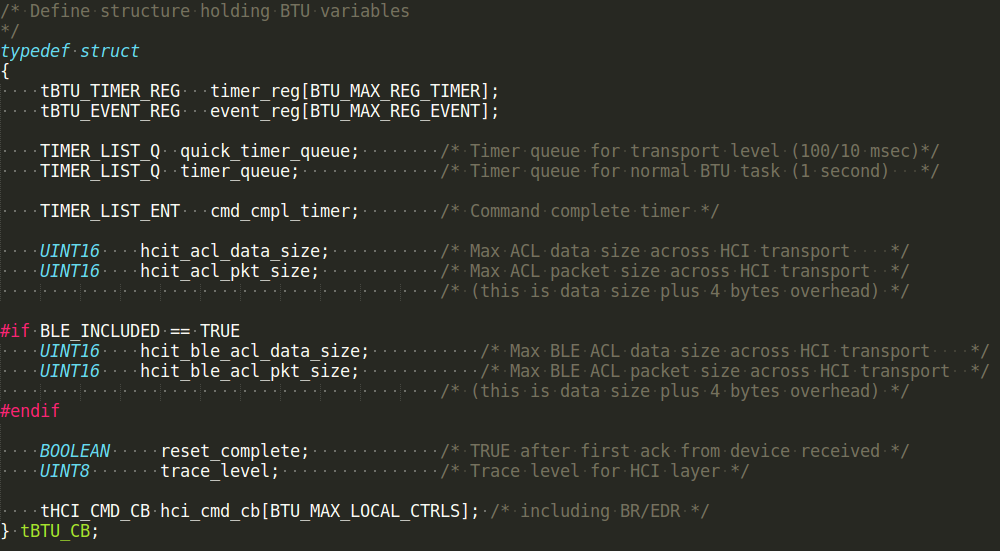Click the trace_level member
The height and width of the screenshot is (551, 1000).
tap(214, 471)
